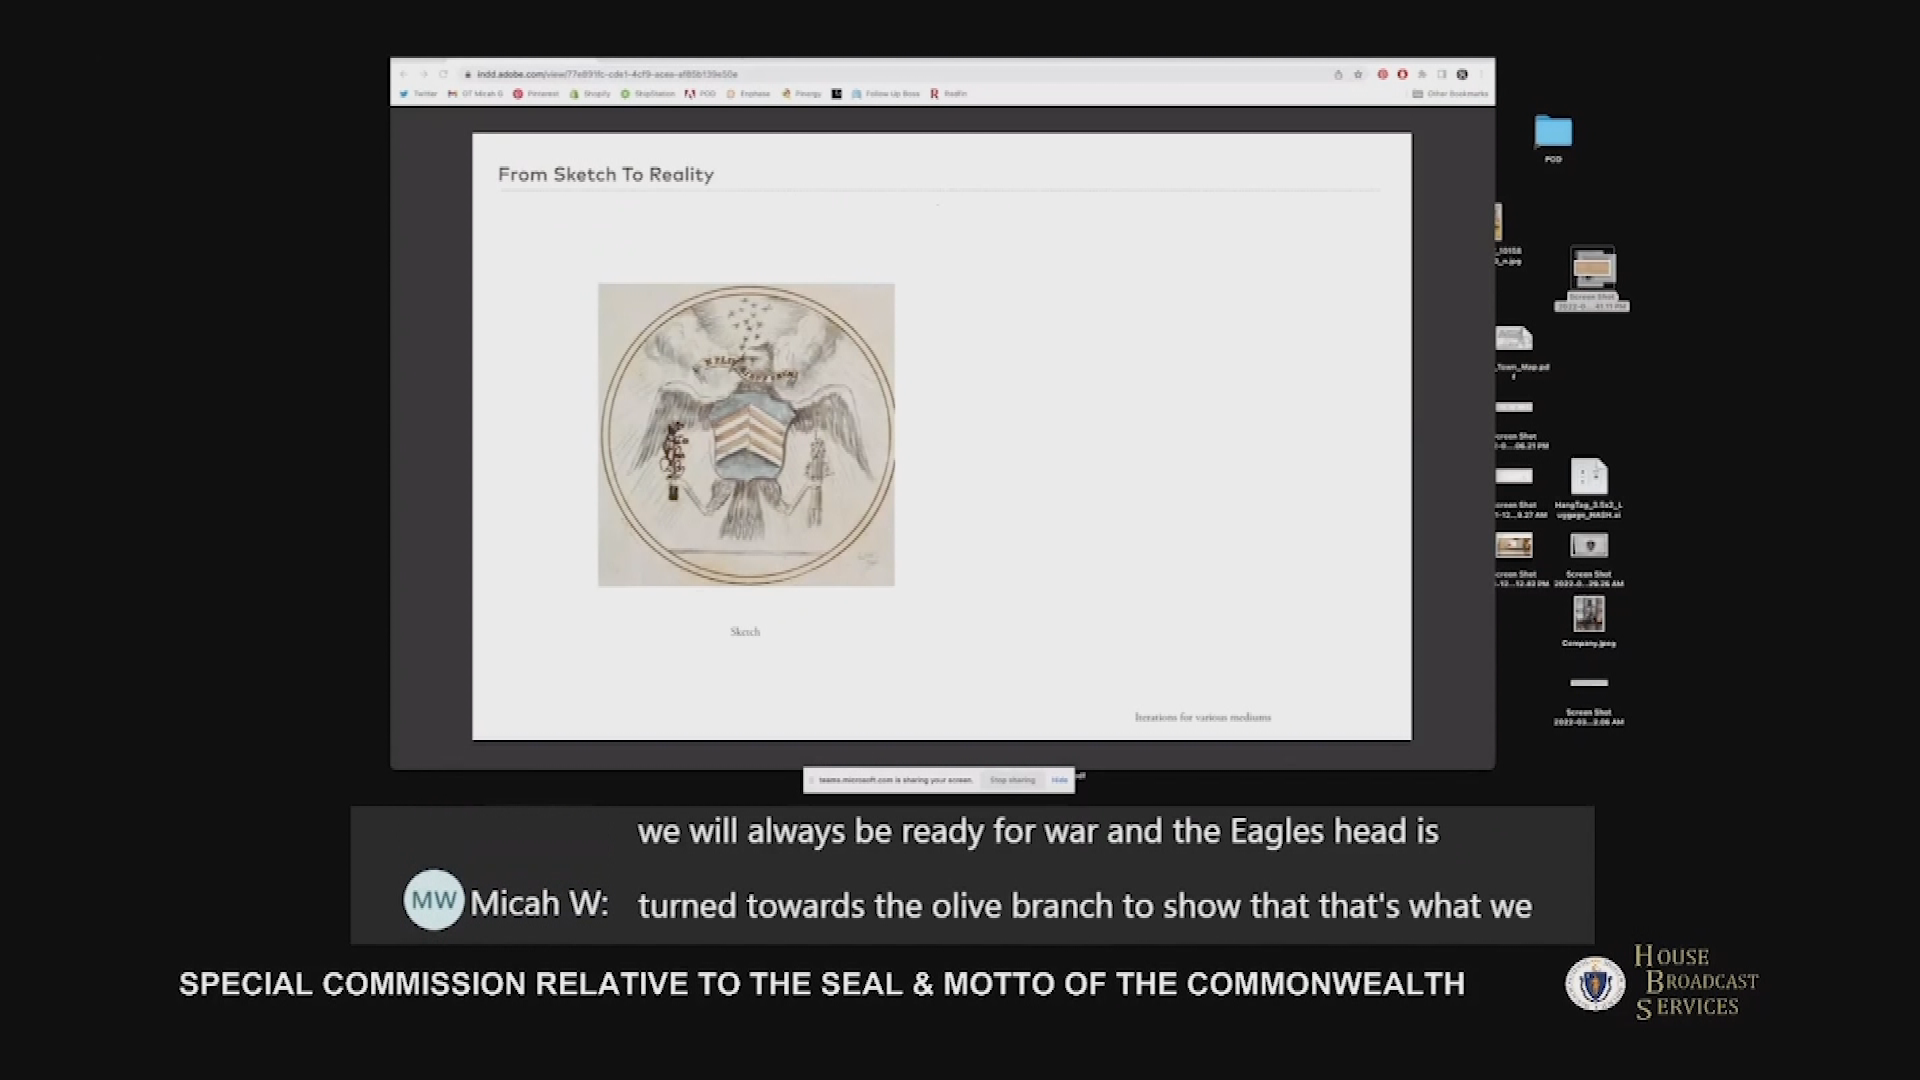This screenshot has width=1920, height=1080.
Task: Click the share icon in address bar
Action: pyautogui.click(x=1338, y=74)
